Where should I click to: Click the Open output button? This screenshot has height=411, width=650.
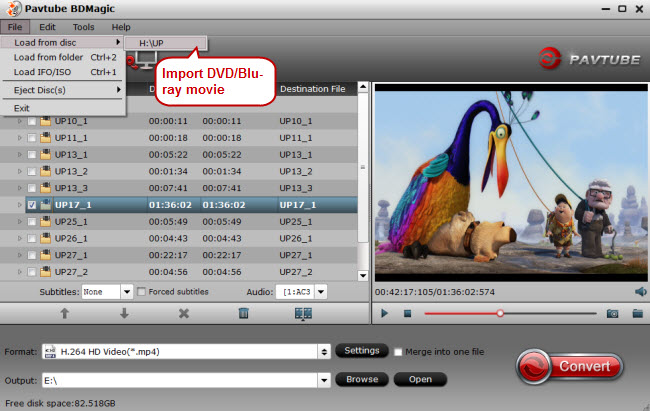420,379
